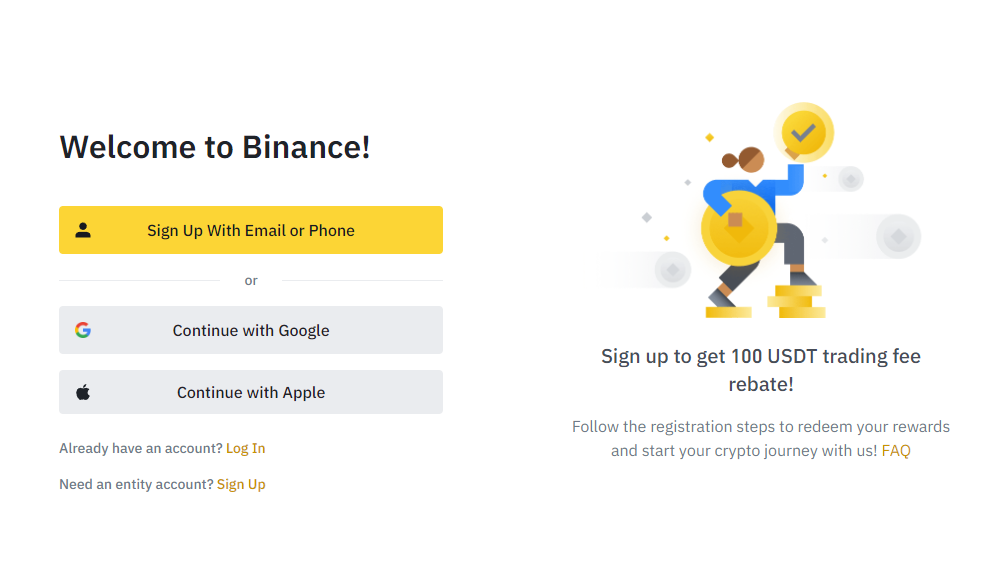Open the FAQ link

(x=896, y=451)
